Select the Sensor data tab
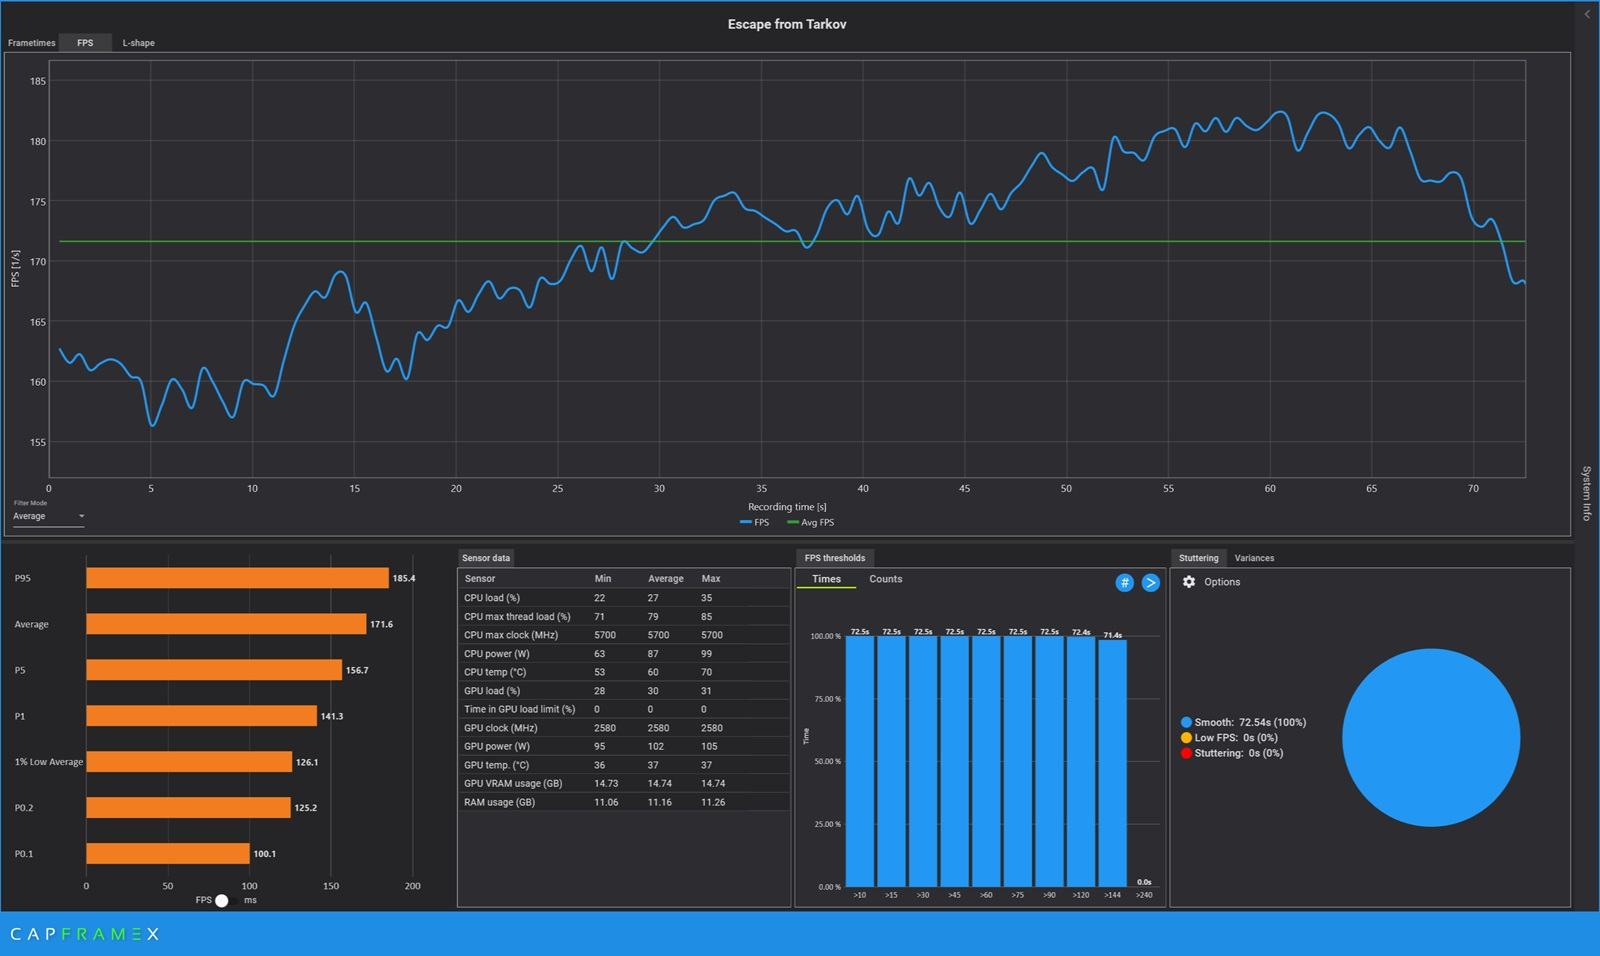The width and height of the screenshot is (1600, 956). point(486,558)
